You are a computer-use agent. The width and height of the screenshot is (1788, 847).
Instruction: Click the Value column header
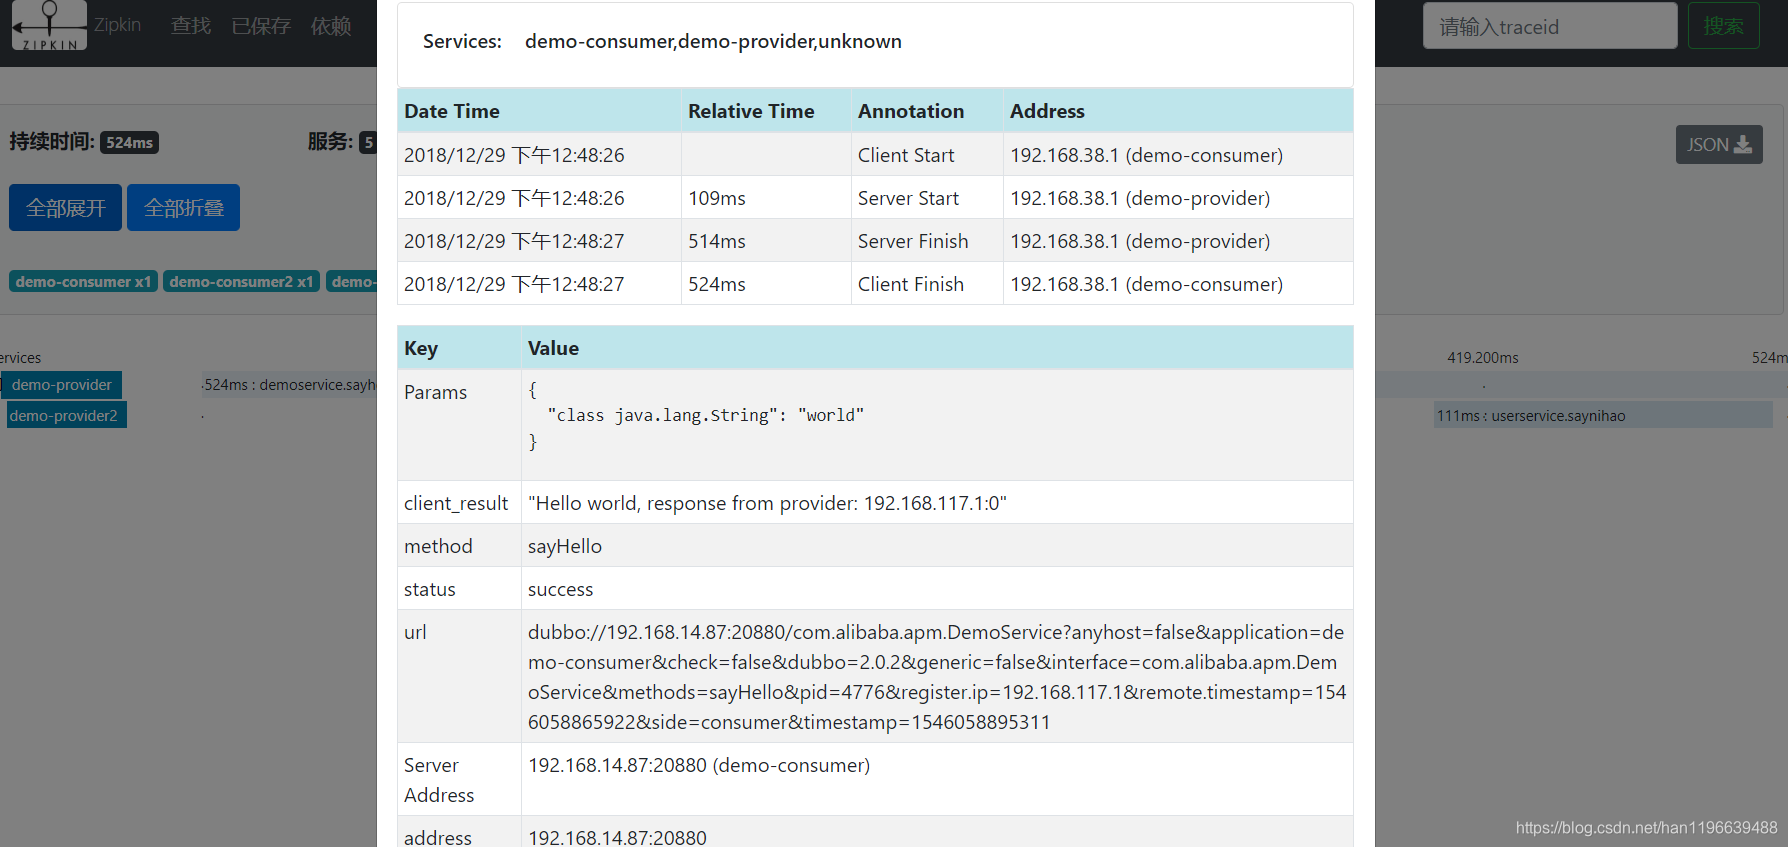(x=937, y=348)
